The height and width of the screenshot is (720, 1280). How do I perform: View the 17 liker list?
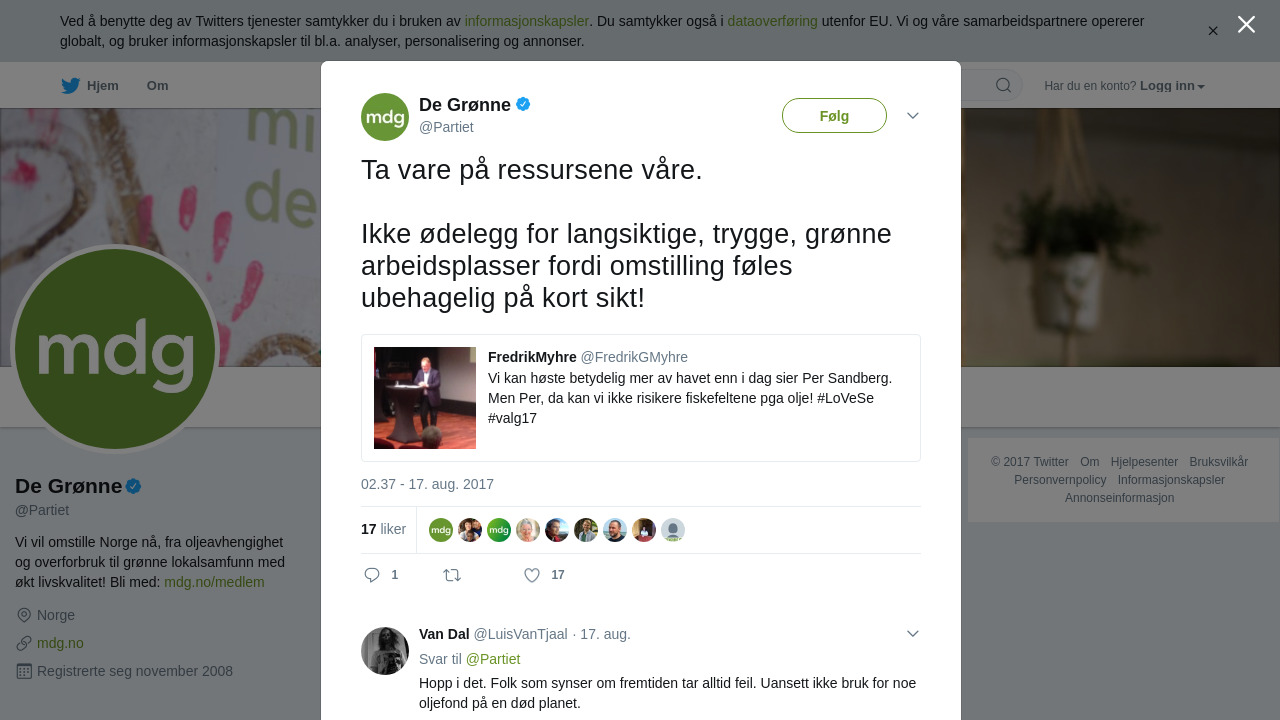(383, 529)
